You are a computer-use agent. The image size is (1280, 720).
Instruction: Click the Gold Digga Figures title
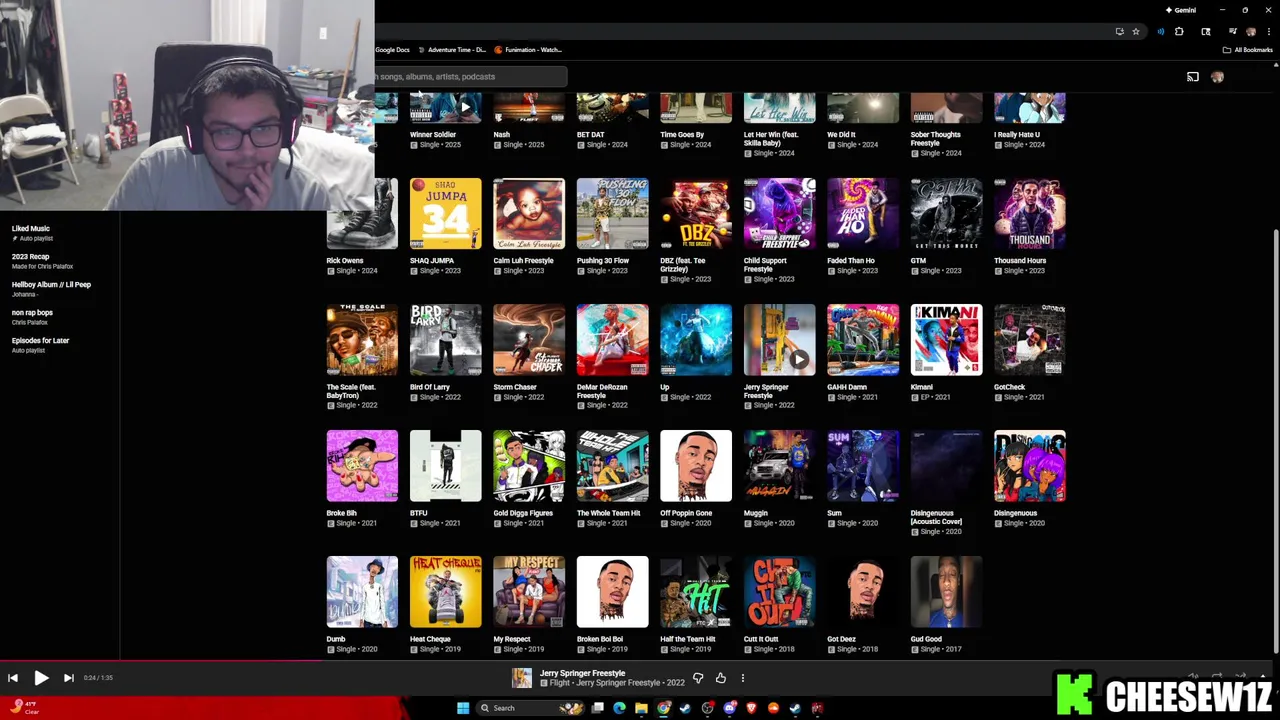523,513
